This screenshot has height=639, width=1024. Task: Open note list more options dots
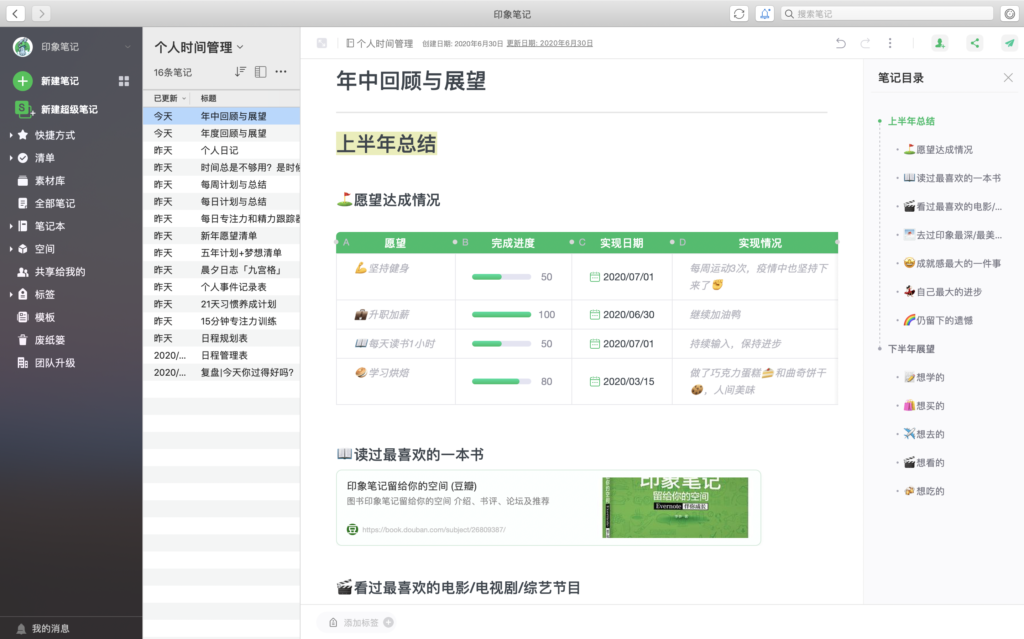281,71
